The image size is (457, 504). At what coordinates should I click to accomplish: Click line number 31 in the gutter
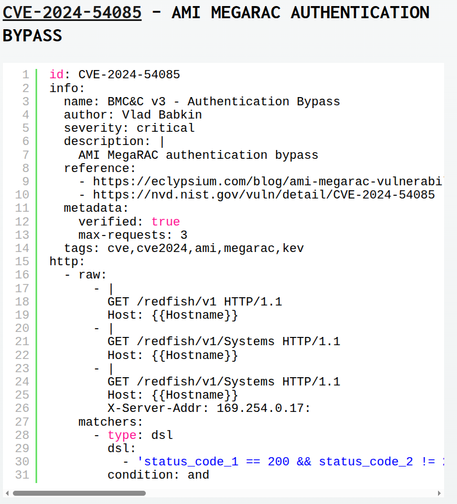point(22,475)
